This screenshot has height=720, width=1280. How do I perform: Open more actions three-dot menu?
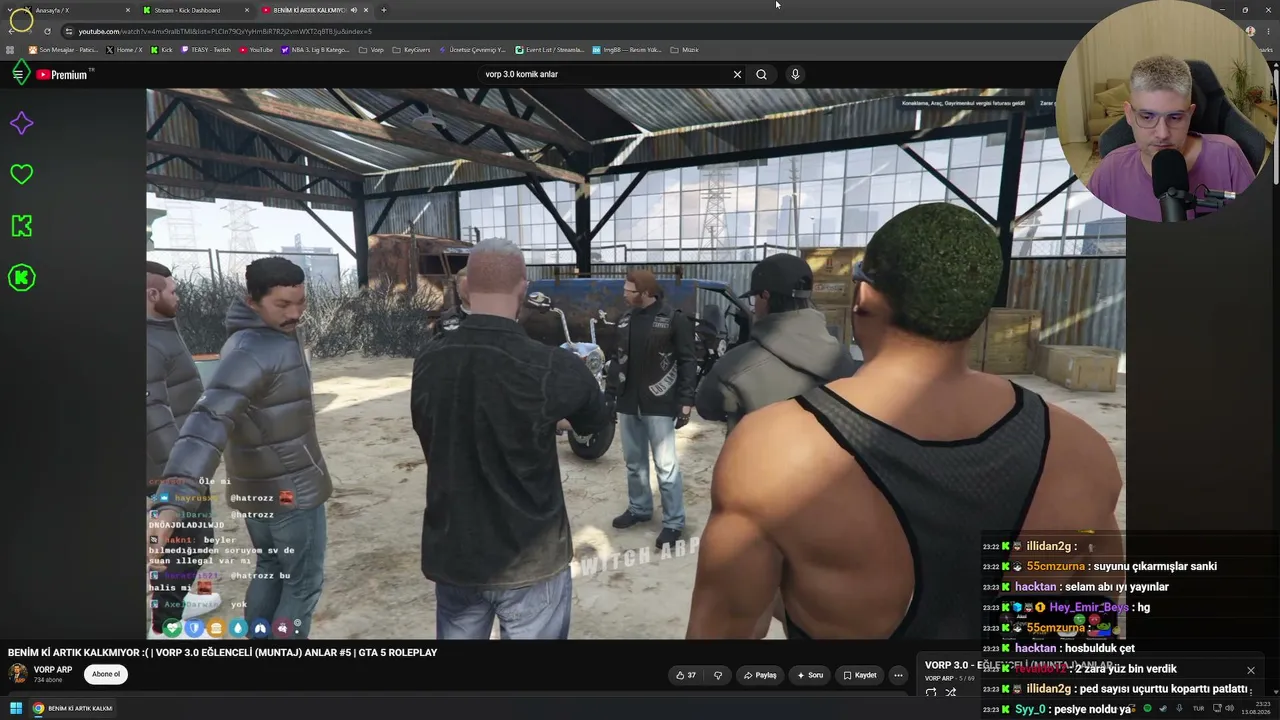point(898,675)
